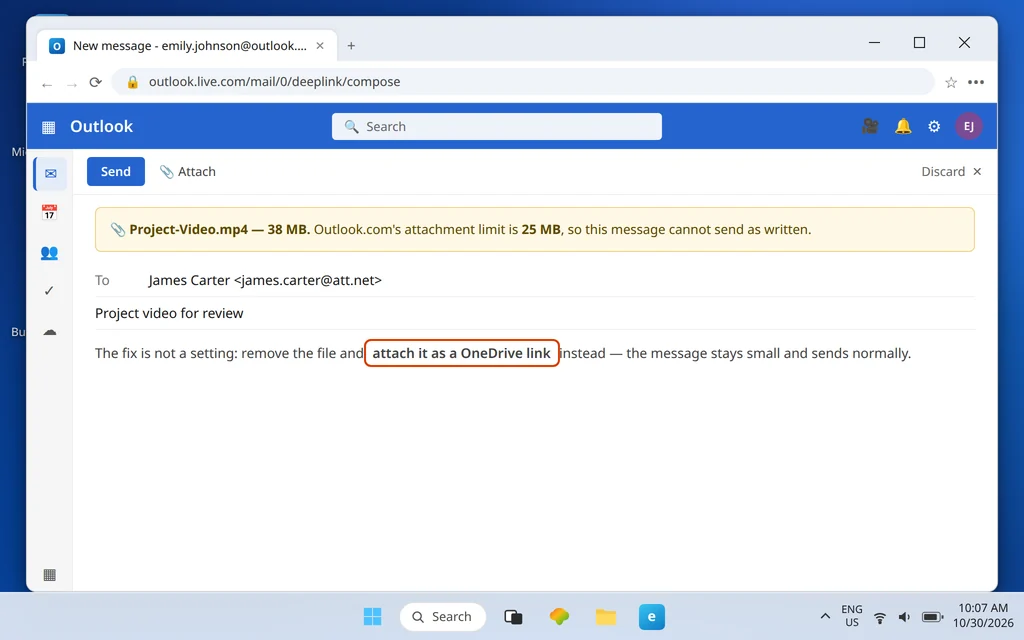Open browser menu three dots

976,82
